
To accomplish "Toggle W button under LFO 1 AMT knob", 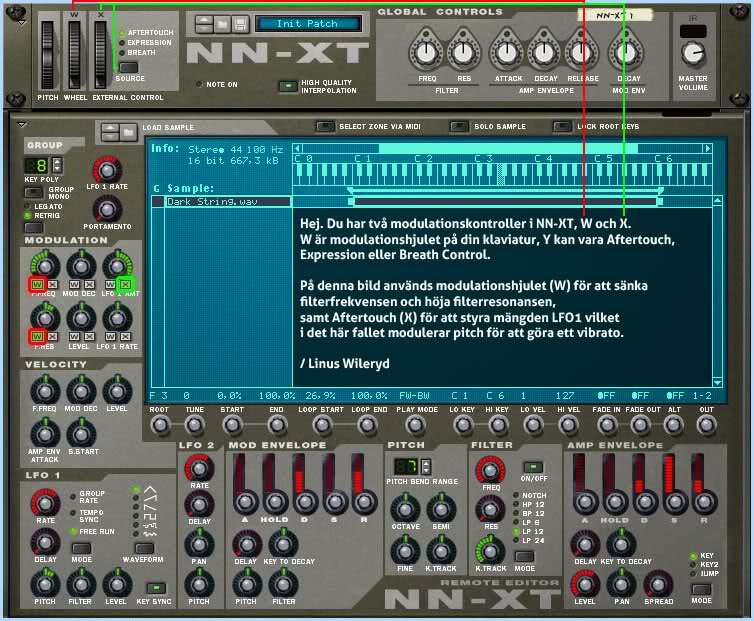I will click(x=110, y=284).
